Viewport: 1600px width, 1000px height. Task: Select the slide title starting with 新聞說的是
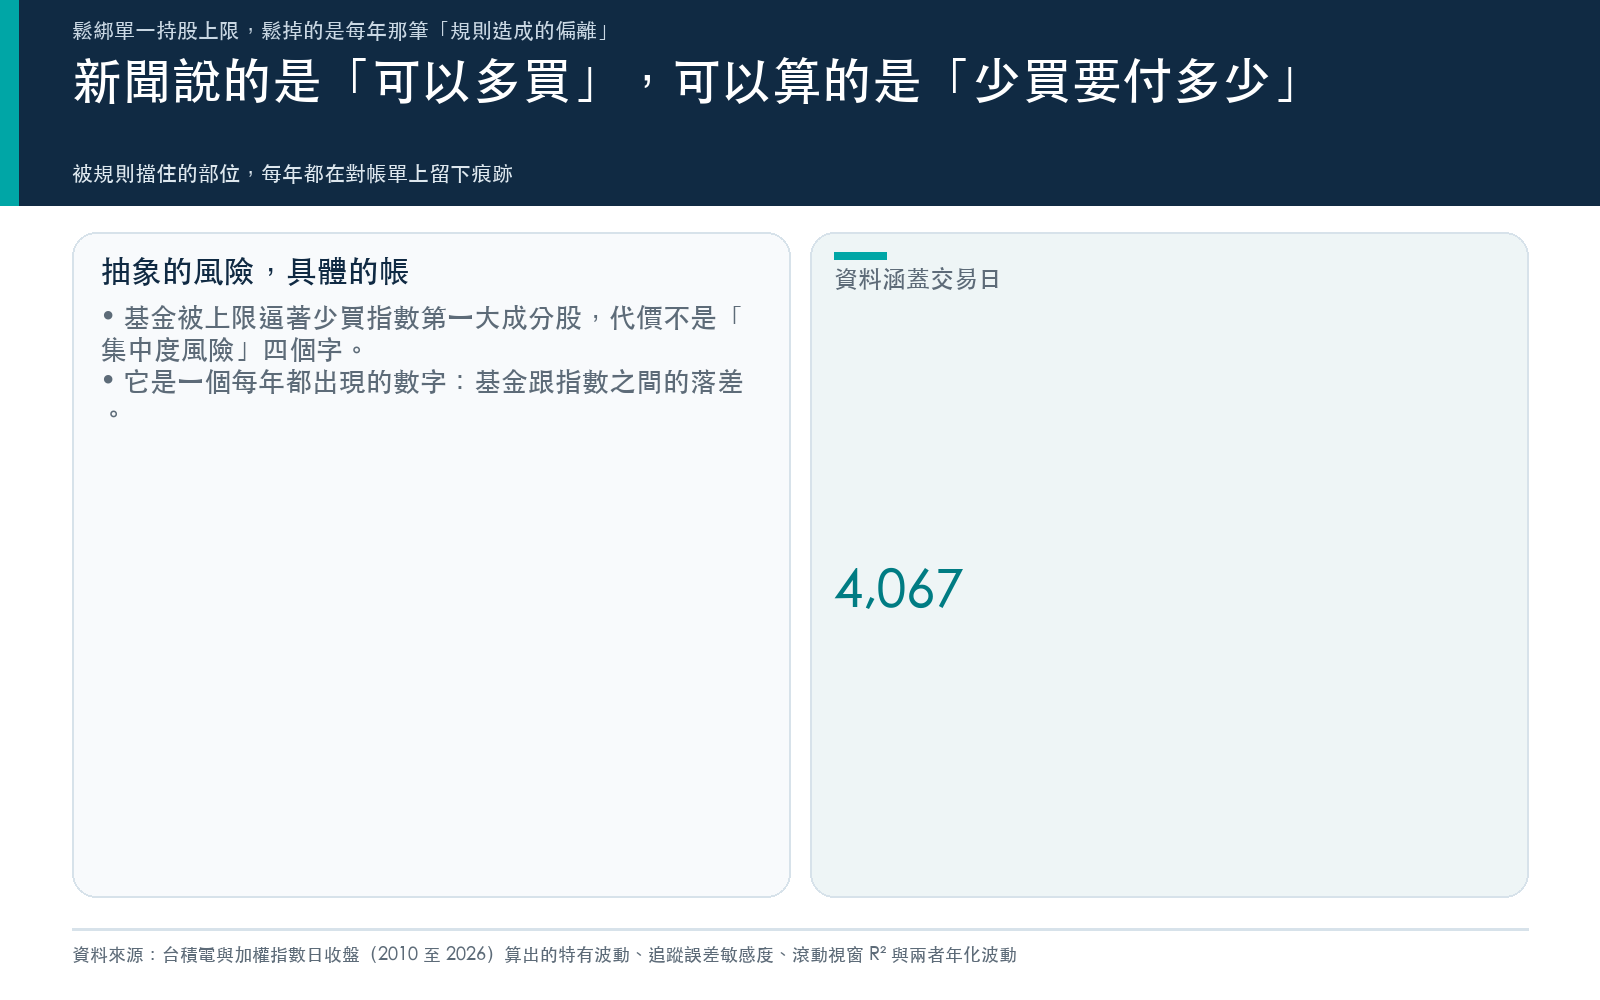[688, 82]
